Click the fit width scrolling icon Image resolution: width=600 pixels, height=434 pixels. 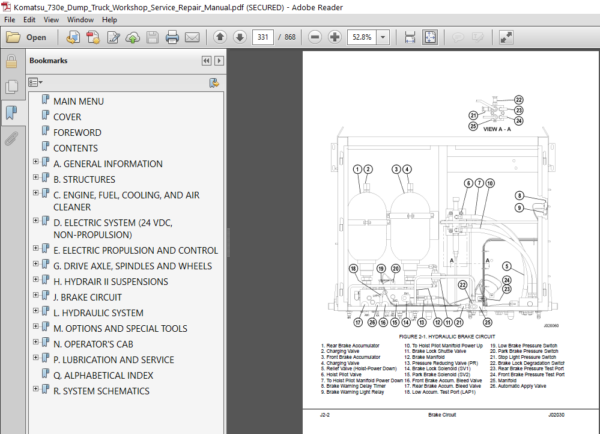410,37
